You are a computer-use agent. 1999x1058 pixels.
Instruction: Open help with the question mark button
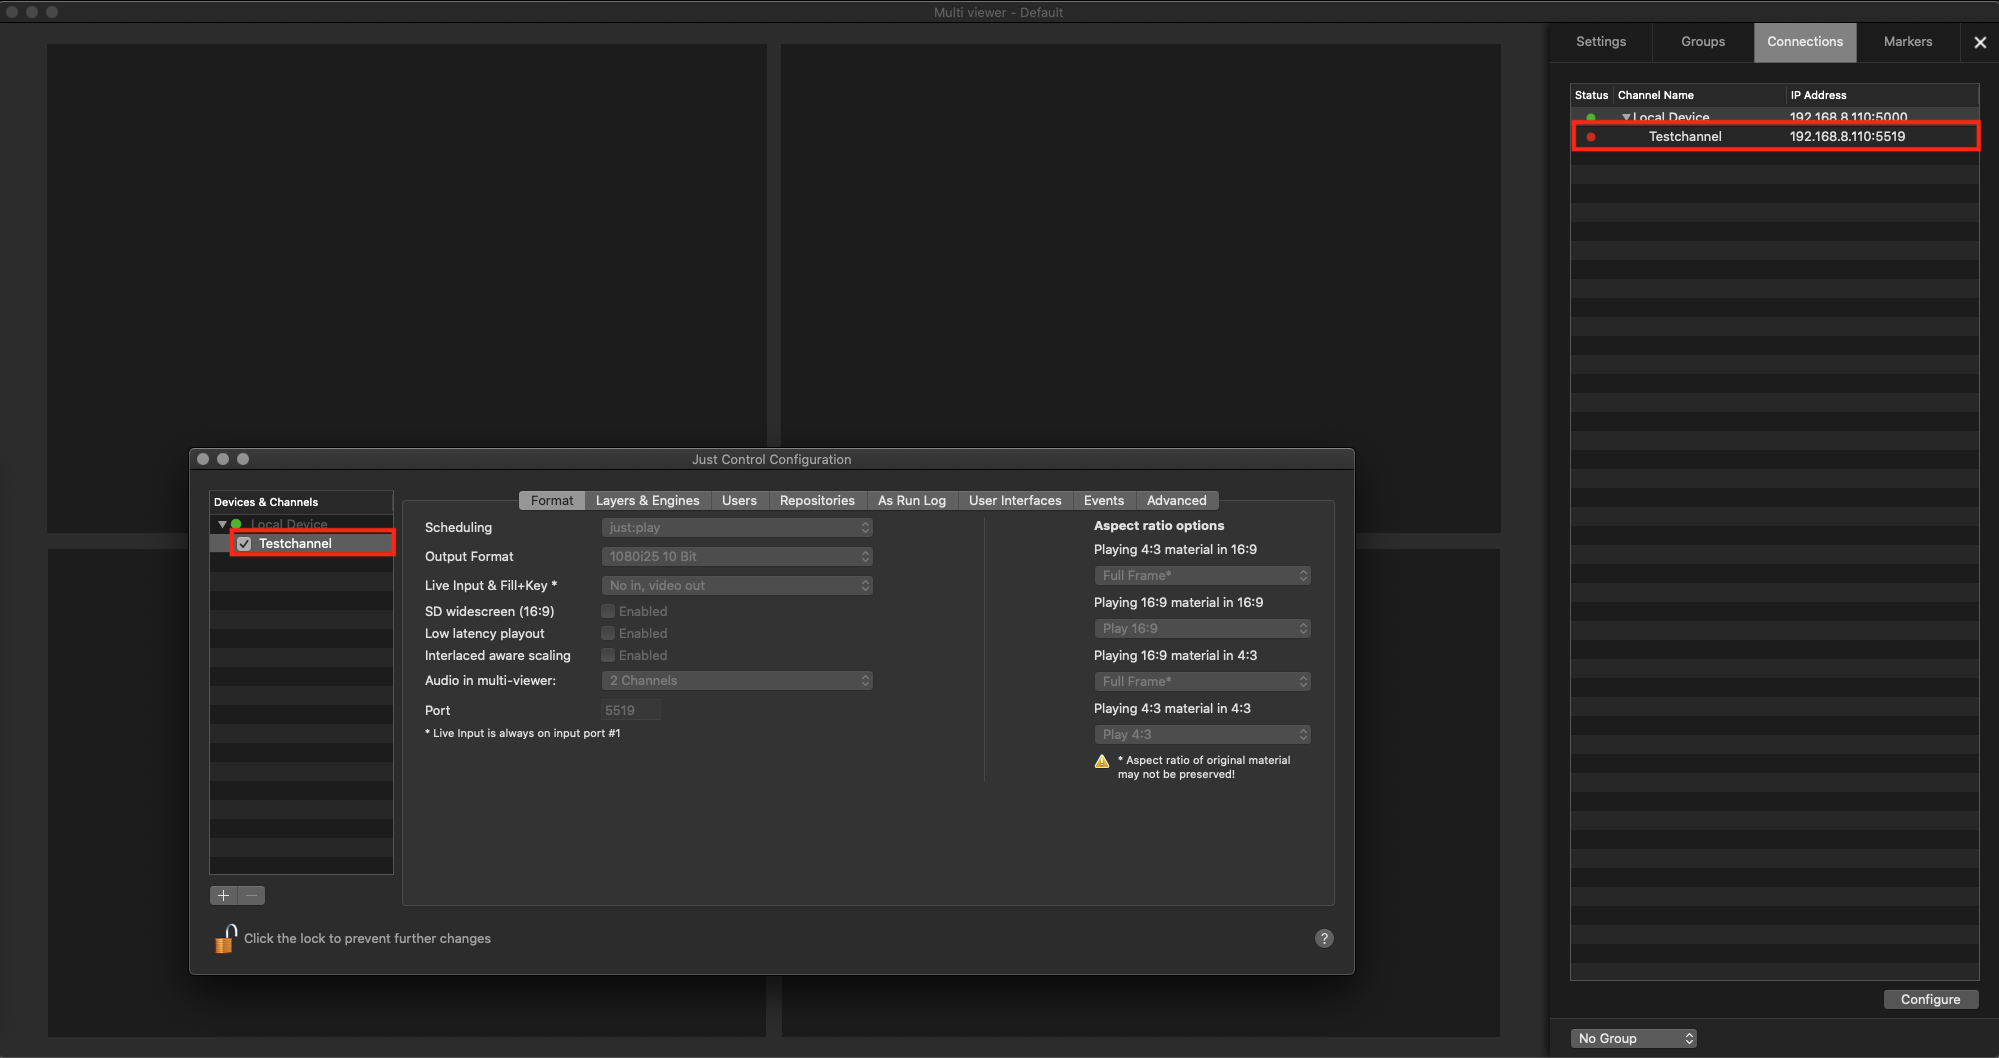pos(1324,938)
